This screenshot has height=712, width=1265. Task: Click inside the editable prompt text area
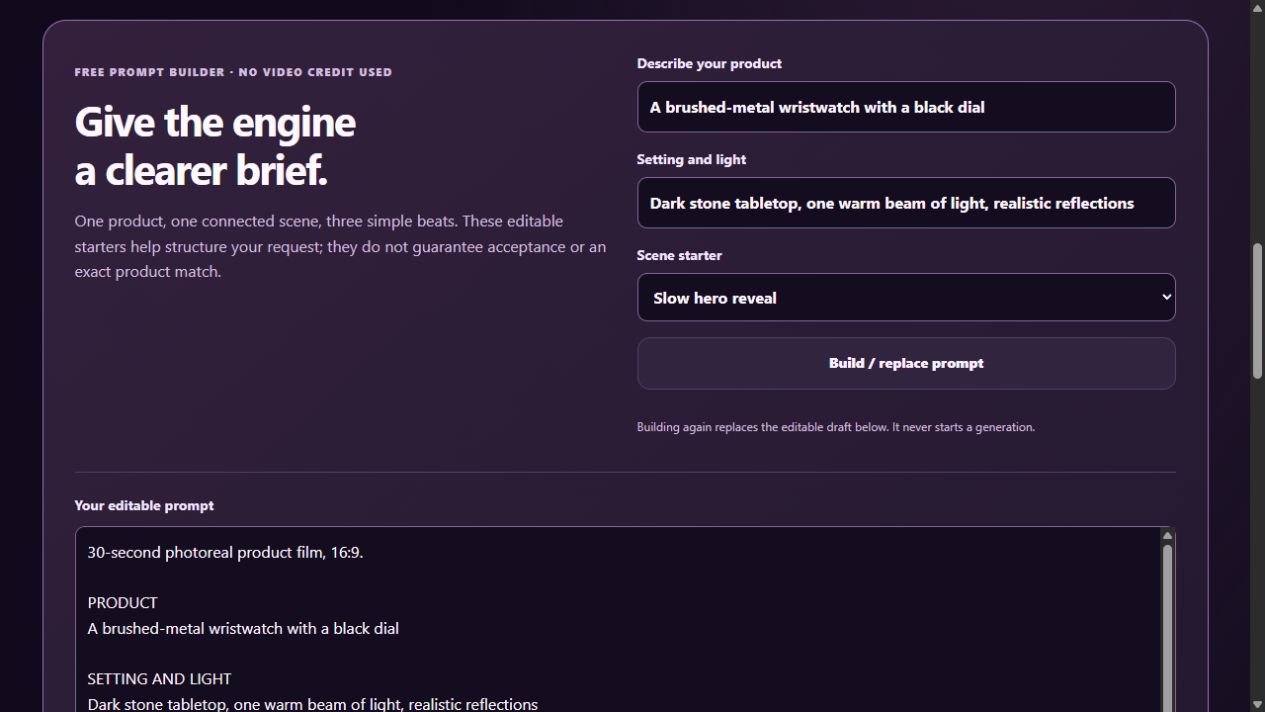pos(618,620)
